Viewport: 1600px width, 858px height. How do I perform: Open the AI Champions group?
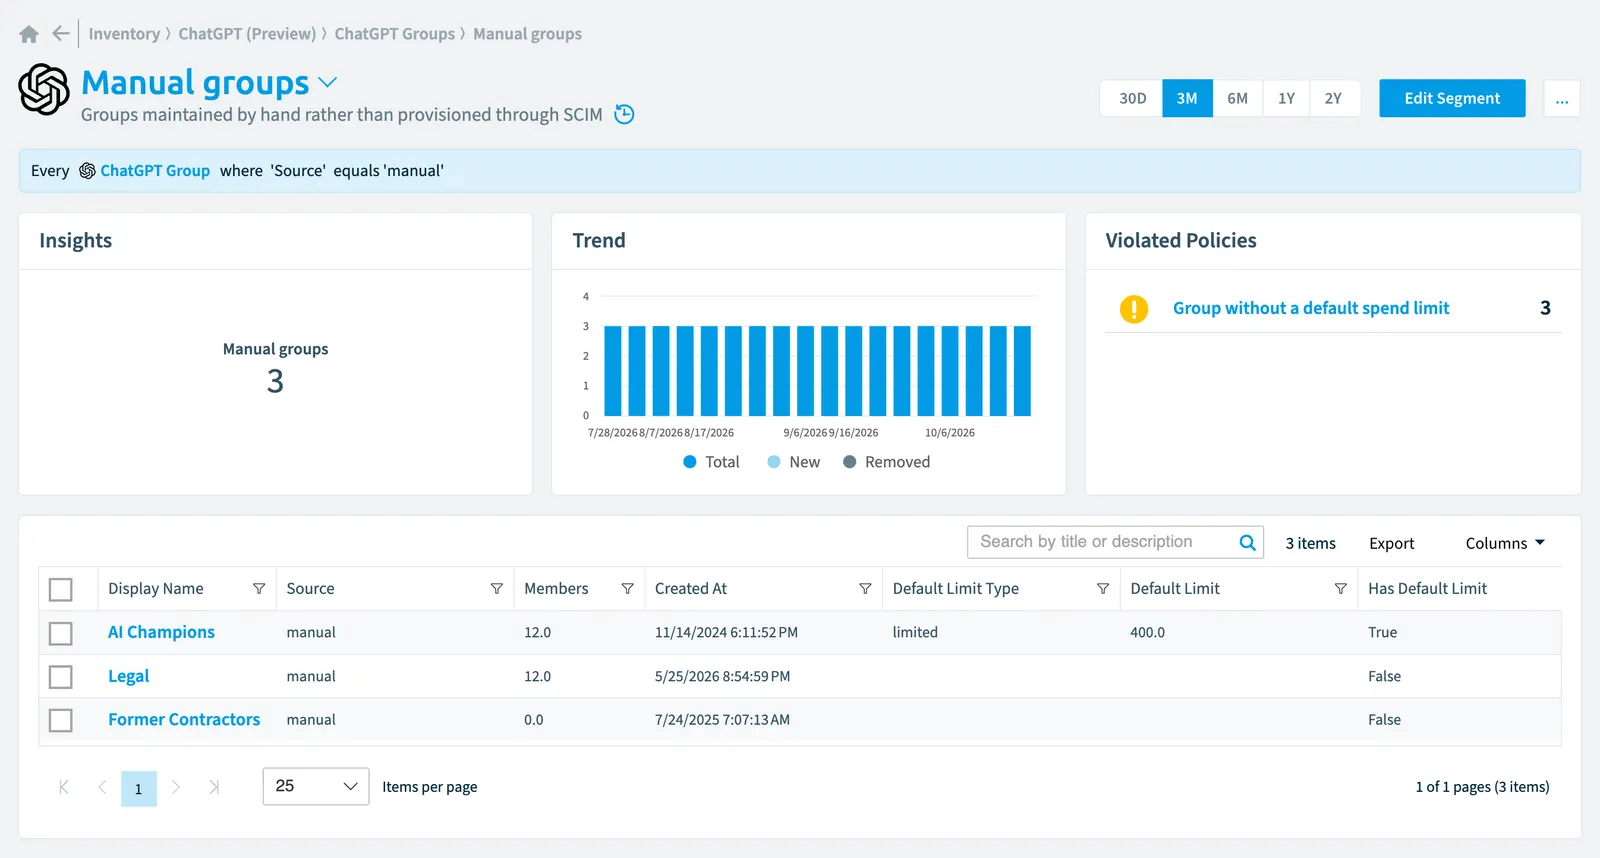(x=161, y=632)
